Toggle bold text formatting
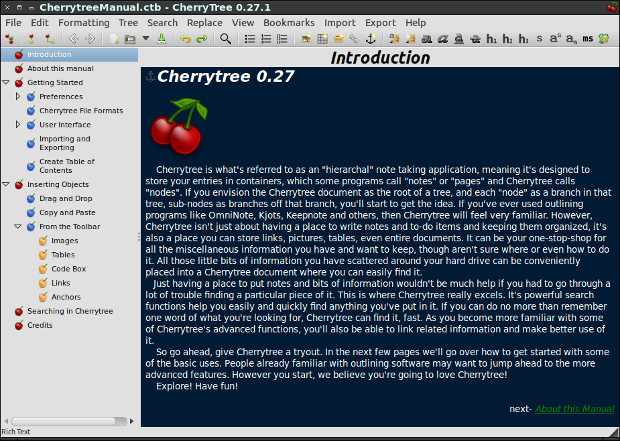The image size is (620, 441). click(427, 39)
